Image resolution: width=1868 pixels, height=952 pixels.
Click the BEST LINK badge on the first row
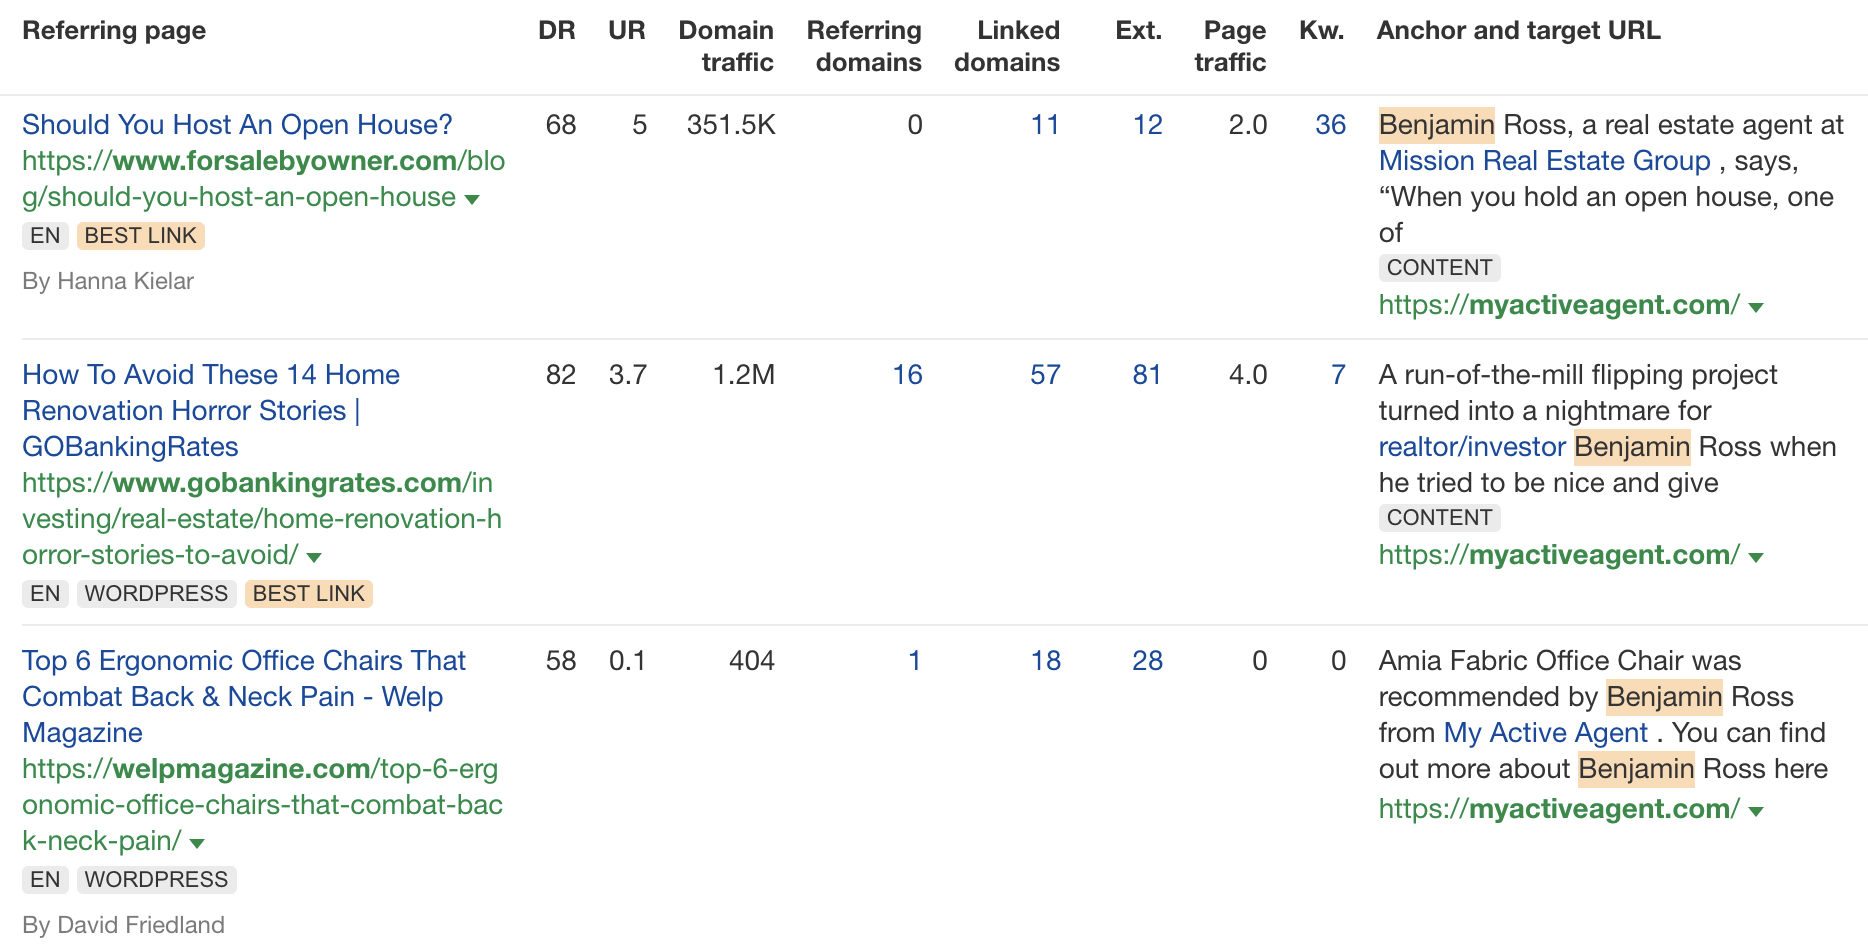pos(140,235)
